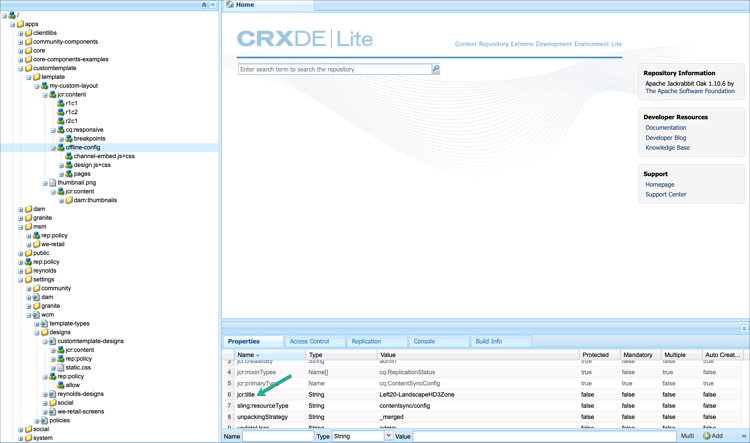Image resolution: width=750 pixels, height=443 pixels.
Task: Select the sling:resourceType property row
Action: (x=482, y=406)
